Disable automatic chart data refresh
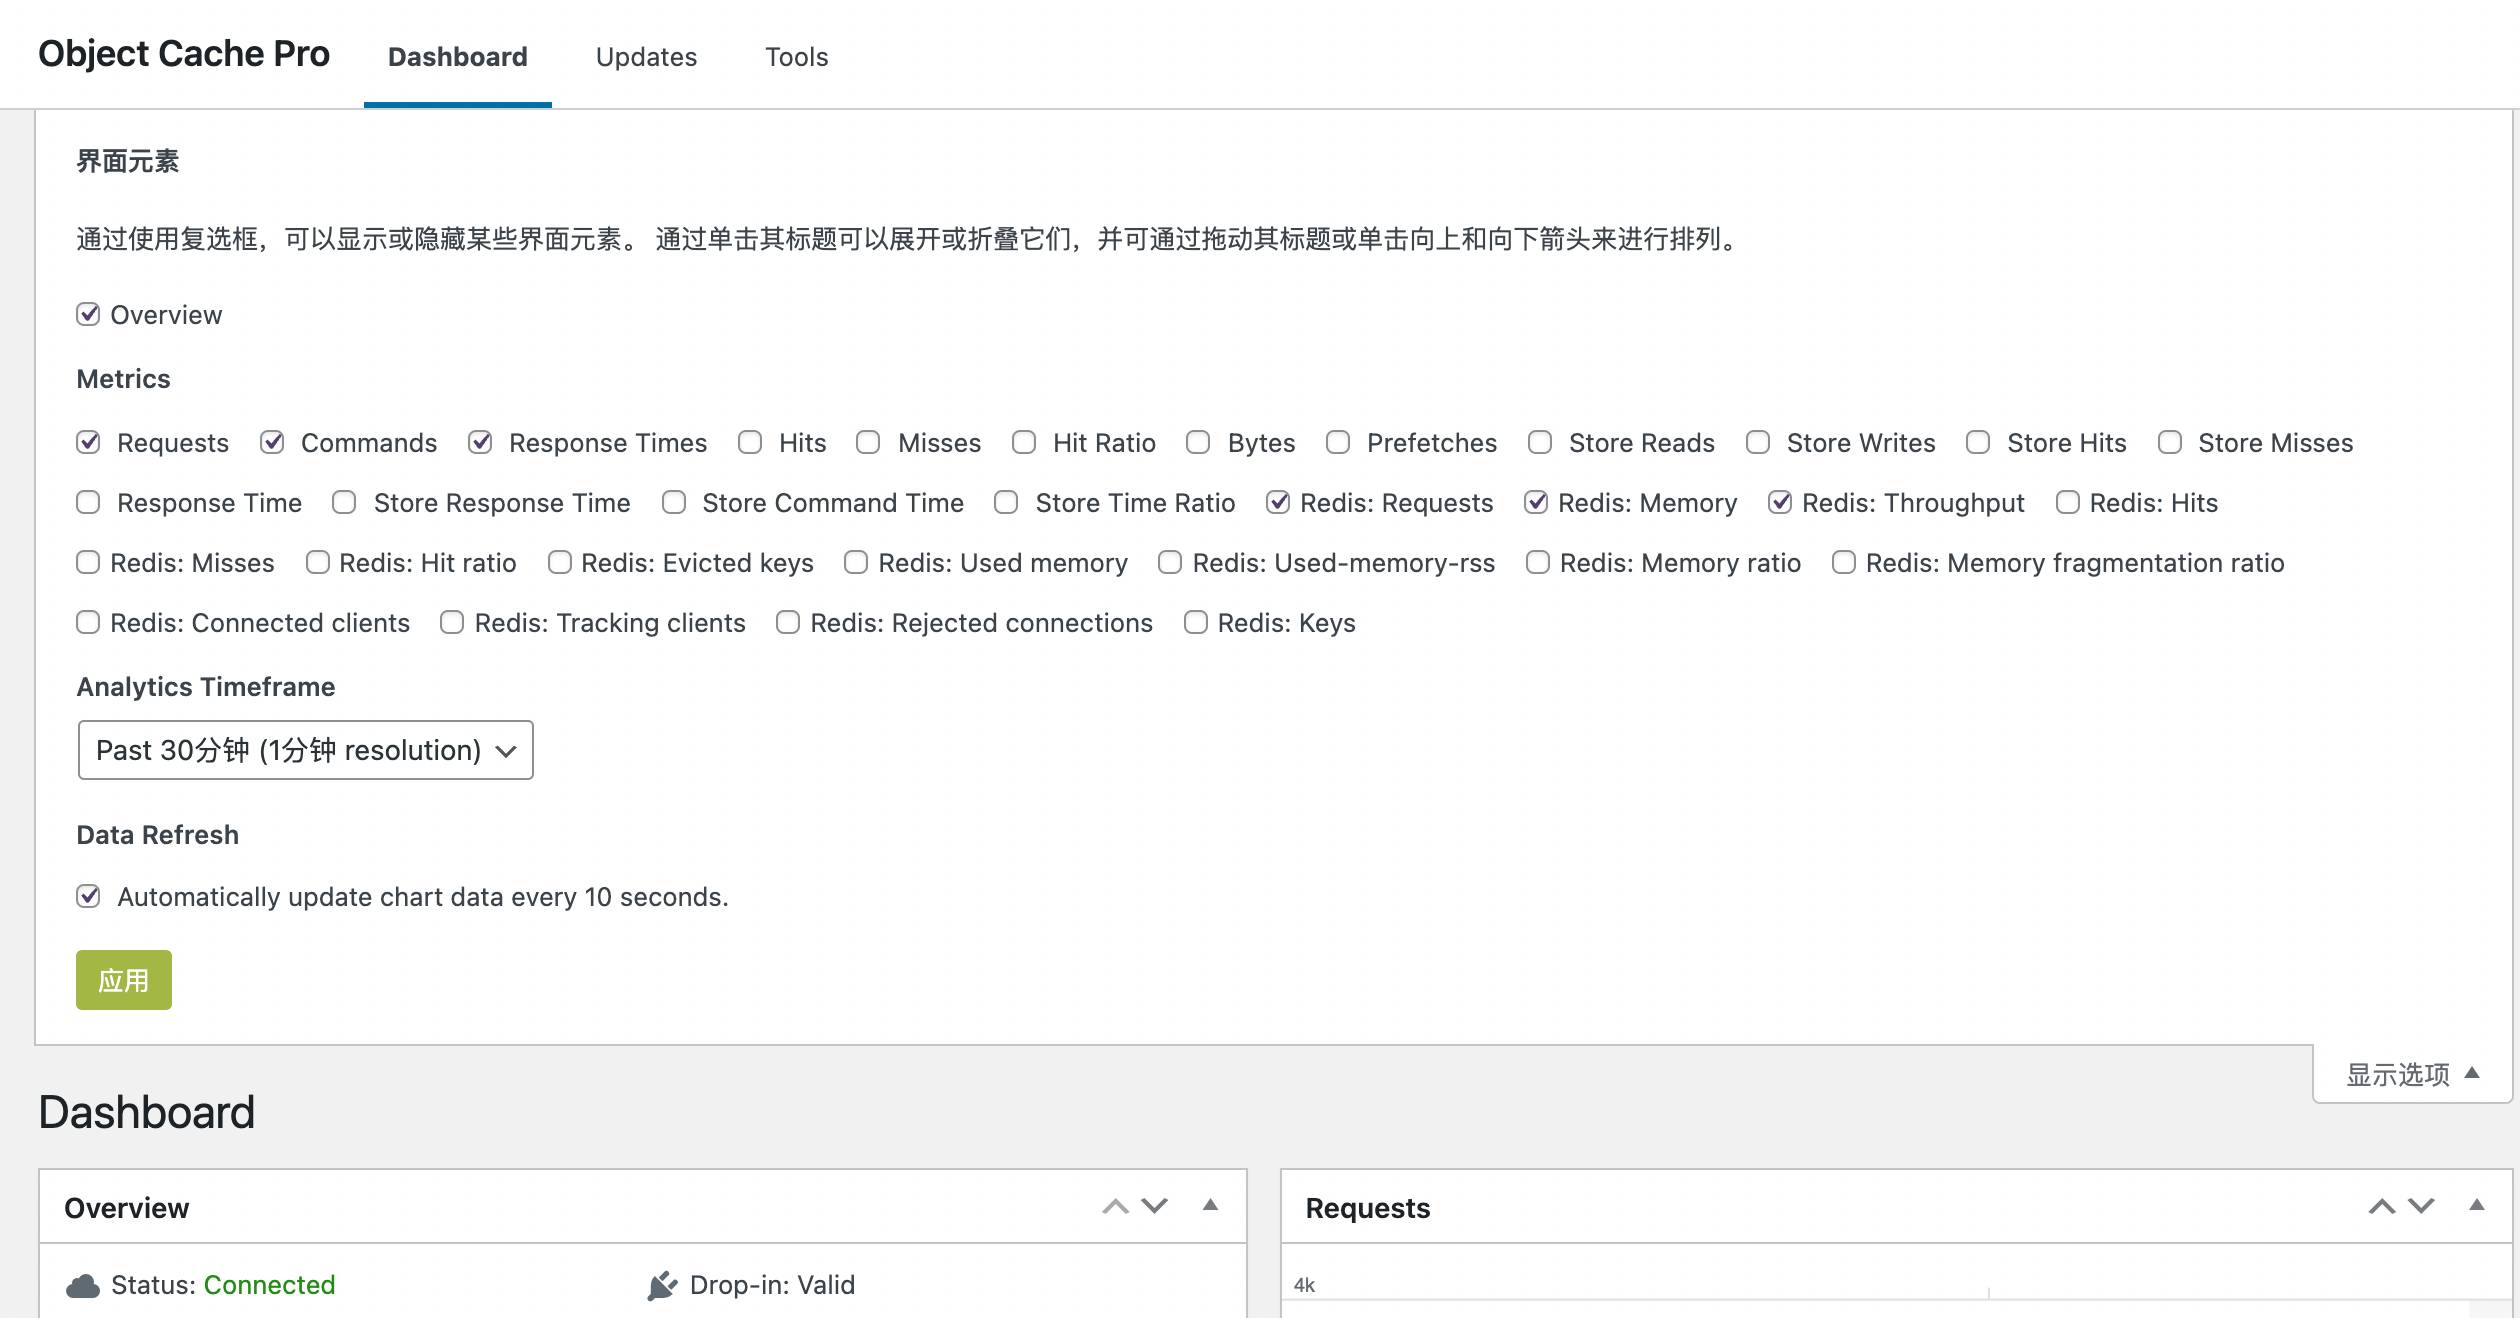 point(88,897)
